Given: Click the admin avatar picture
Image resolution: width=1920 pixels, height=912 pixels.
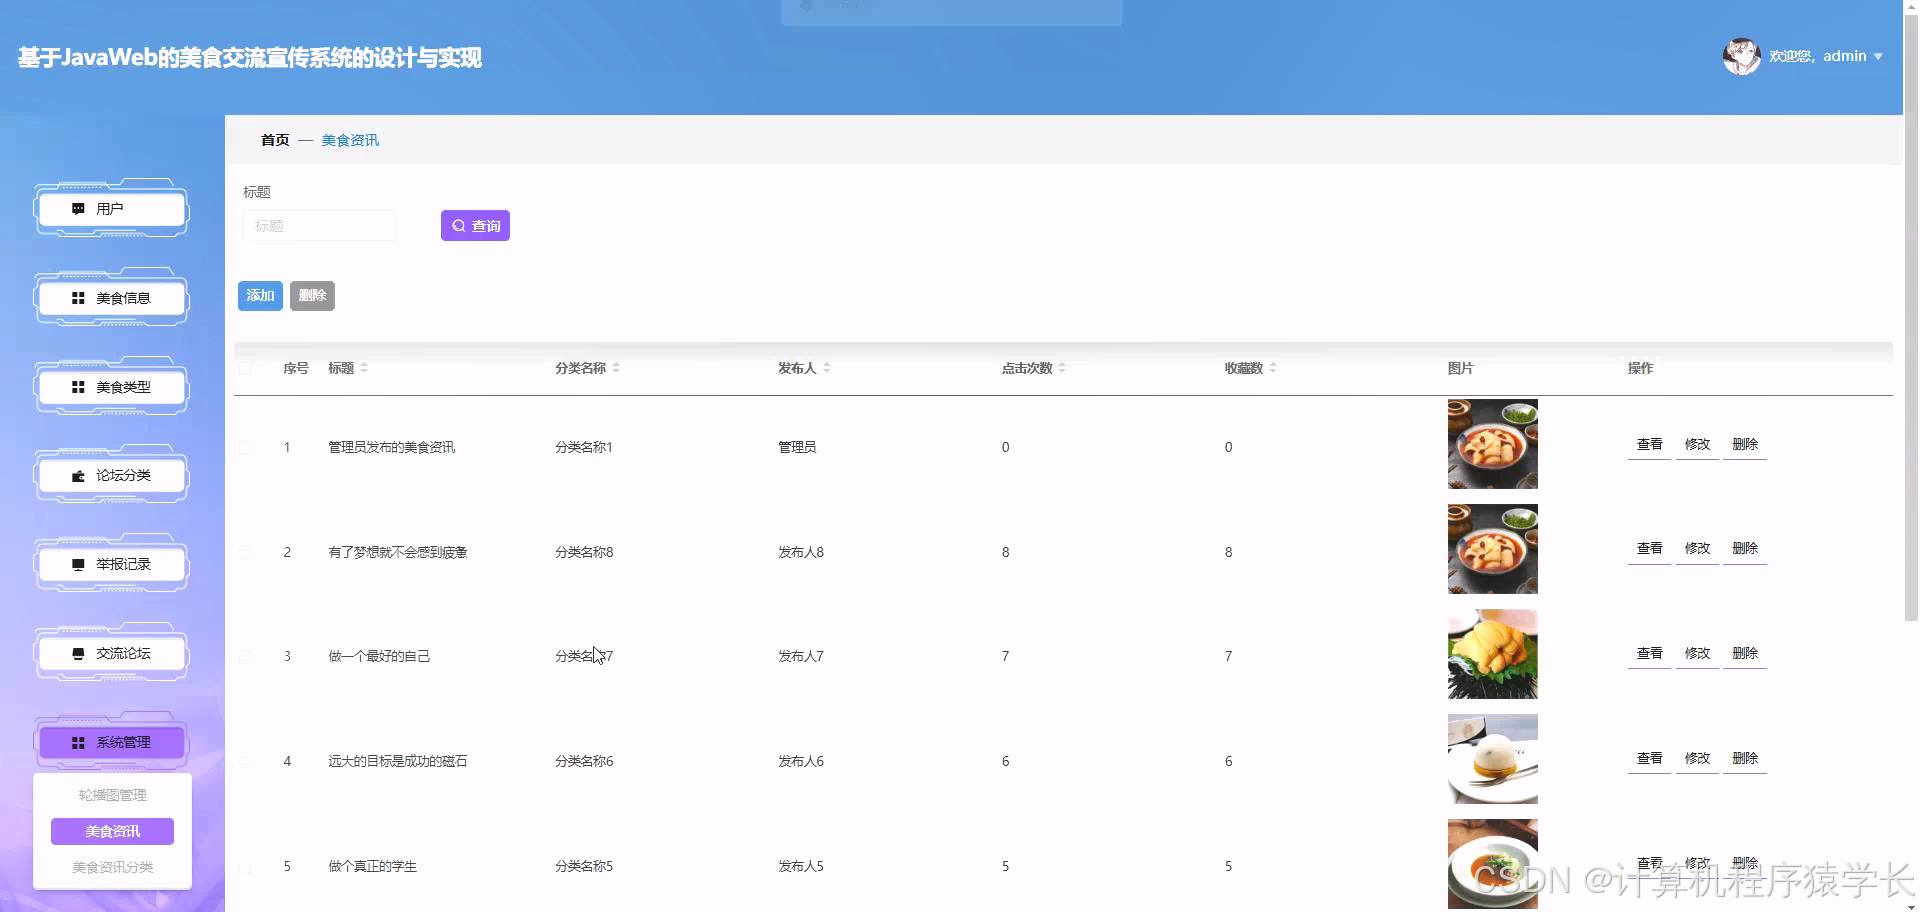Looking at the screenshot, I should 1741,57.
